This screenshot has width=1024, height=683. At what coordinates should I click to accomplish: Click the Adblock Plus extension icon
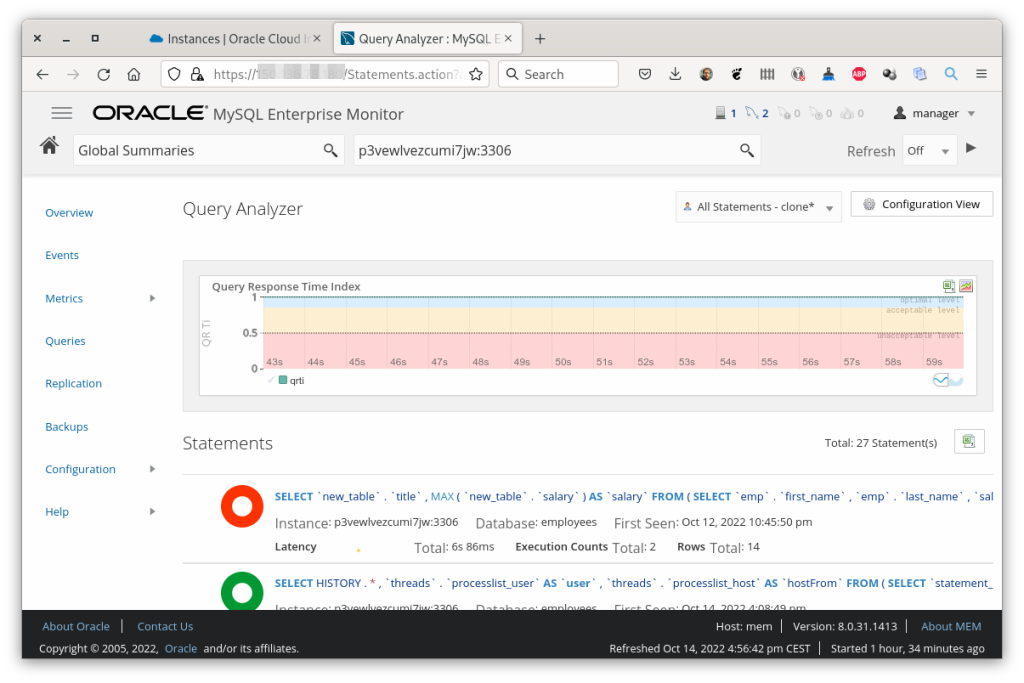click(x=859, y=74)
